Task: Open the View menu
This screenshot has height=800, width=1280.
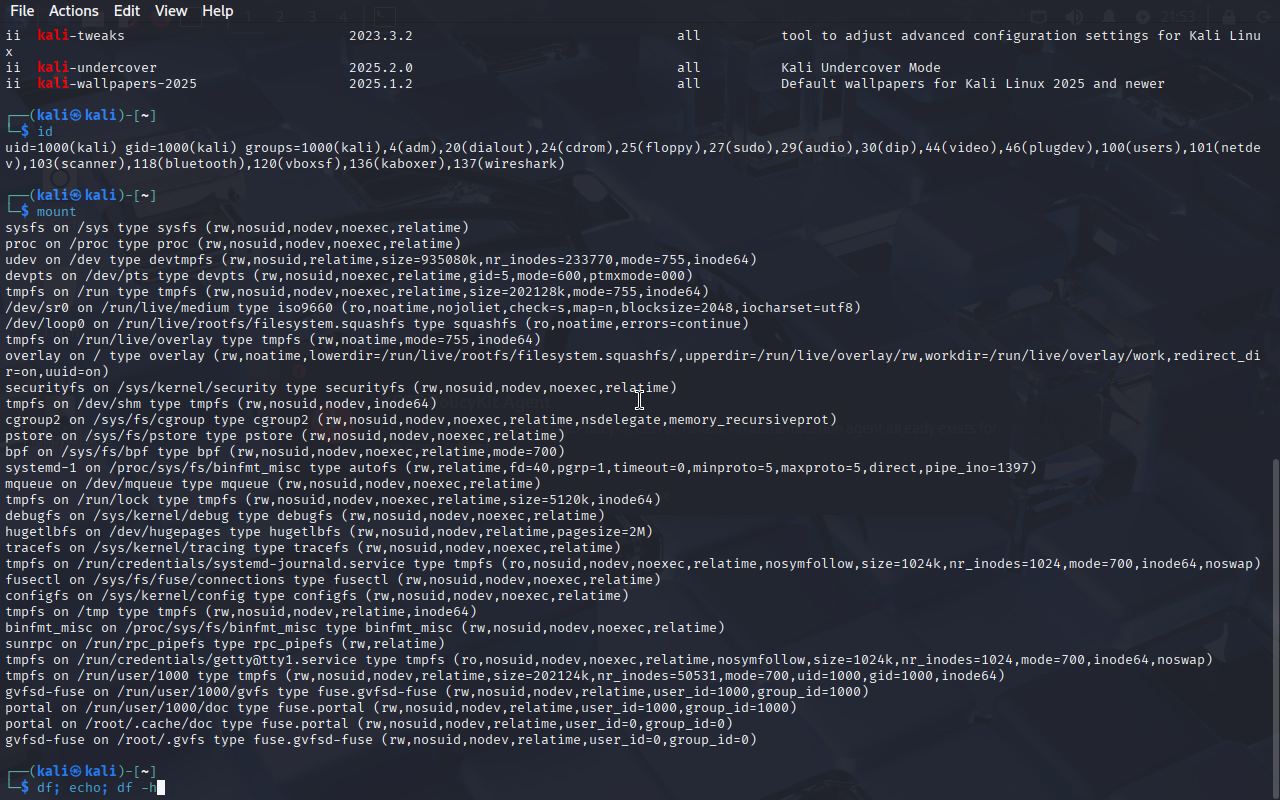Action: pos(171,11)
